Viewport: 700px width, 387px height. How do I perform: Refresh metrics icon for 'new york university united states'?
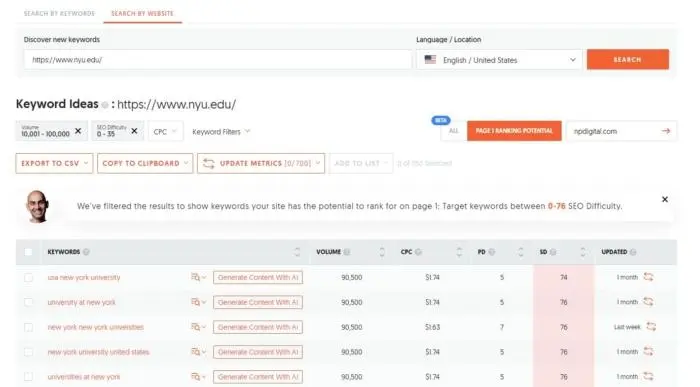648,352
